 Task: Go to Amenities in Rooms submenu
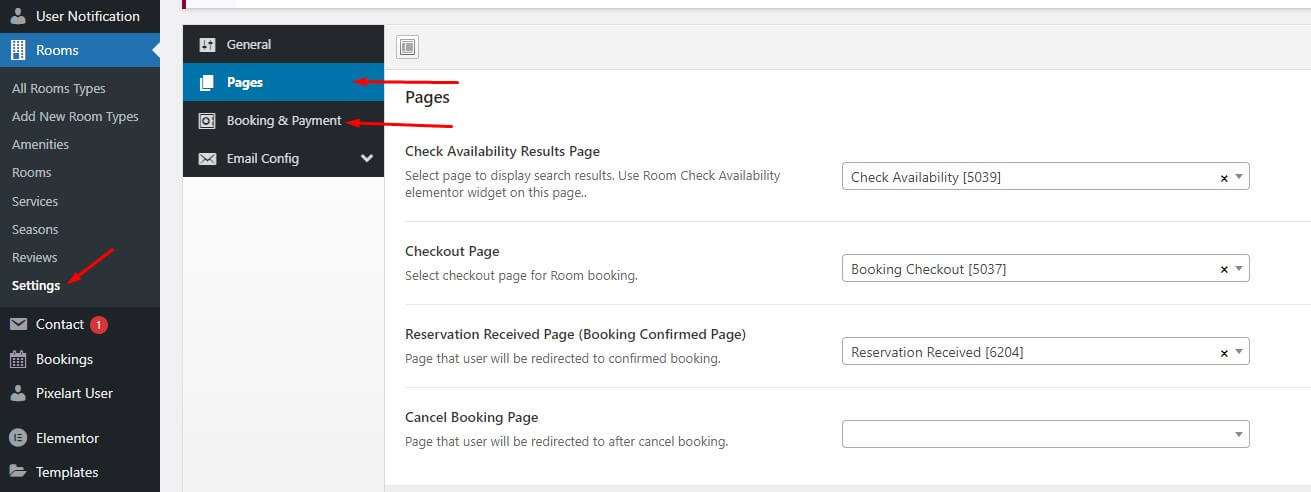(40, 144)
